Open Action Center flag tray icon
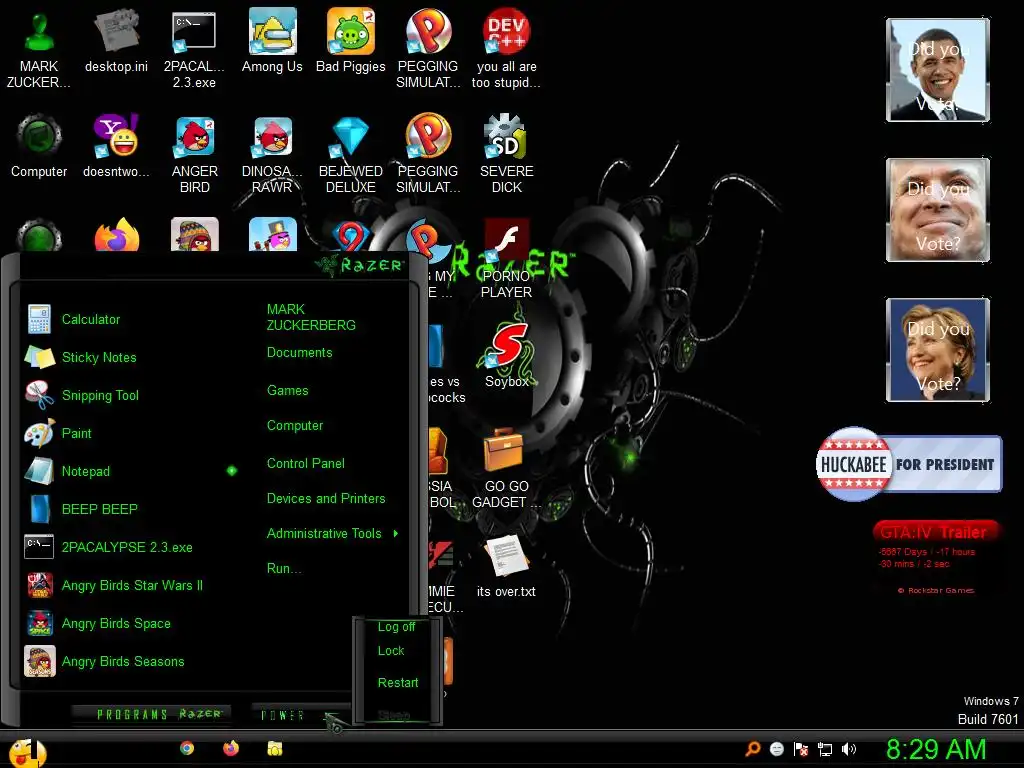The width and height of the screenshot is (1024, 768). point(801,749)
